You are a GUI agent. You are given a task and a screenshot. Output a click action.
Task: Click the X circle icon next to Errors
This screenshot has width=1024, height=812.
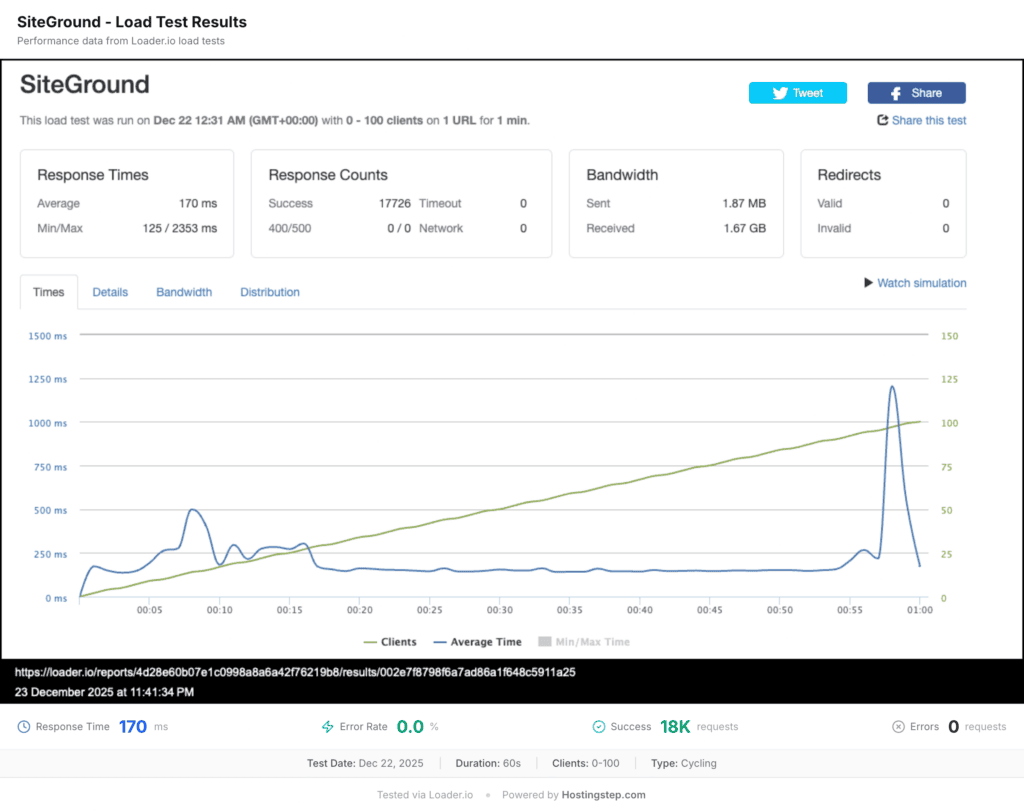click(x=898, y=727)
